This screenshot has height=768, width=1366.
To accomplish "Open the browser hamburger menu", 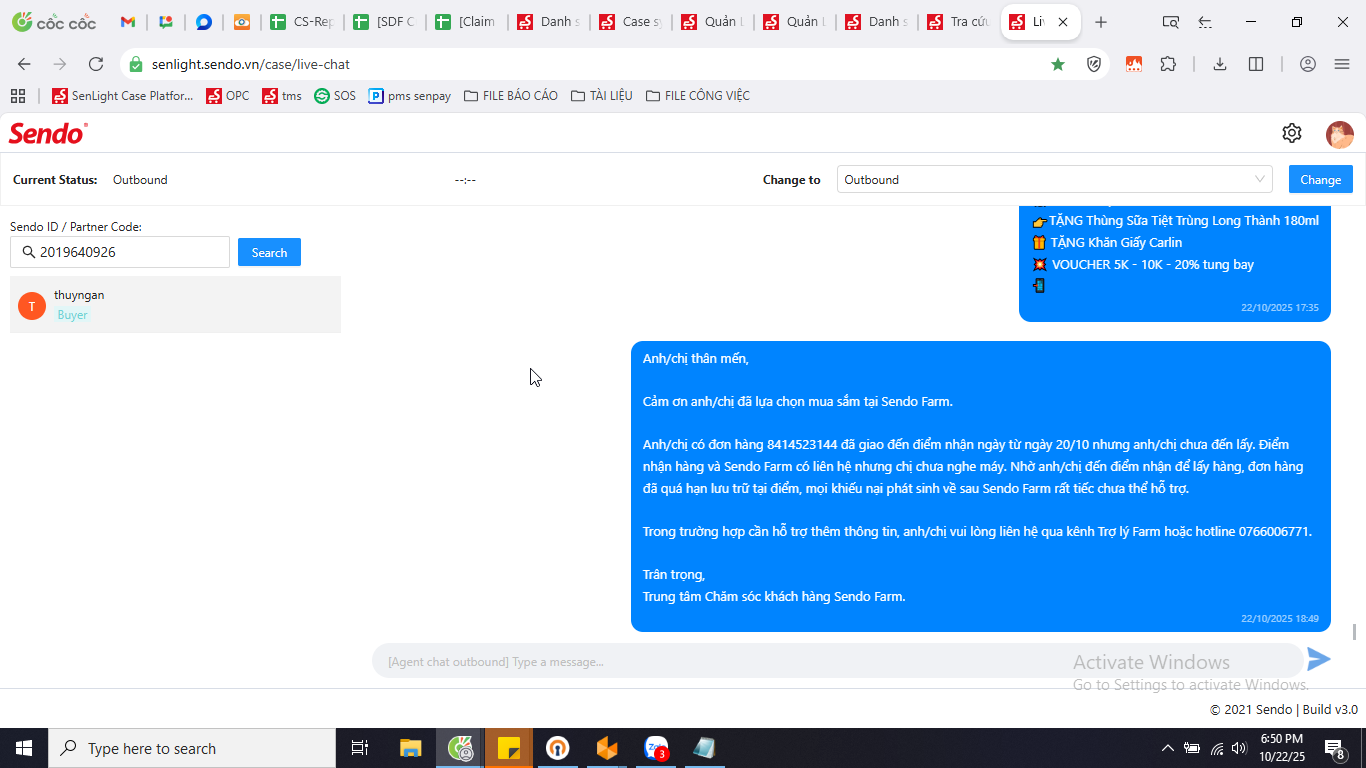I will 1342,64.
